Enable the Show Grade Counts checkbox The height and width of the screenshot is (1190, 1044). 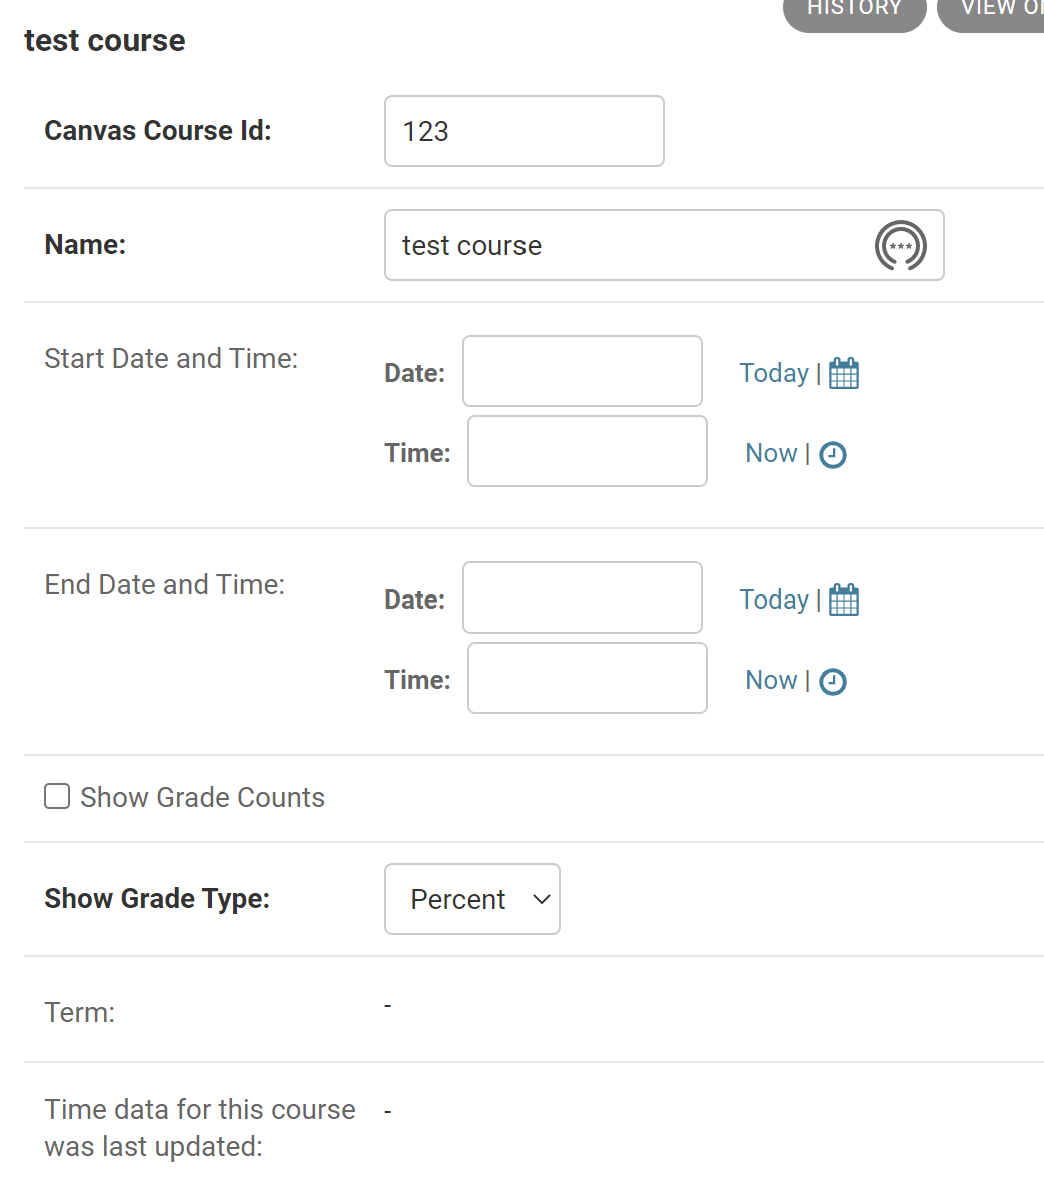coord(57,796)
